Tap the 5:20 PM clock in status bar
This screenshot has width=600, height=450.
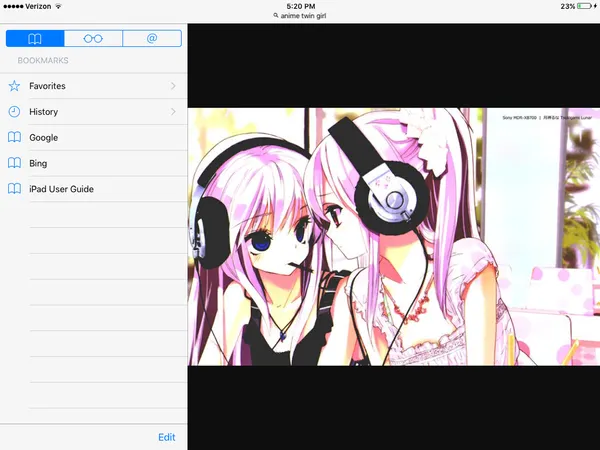(x=300, y=6)
